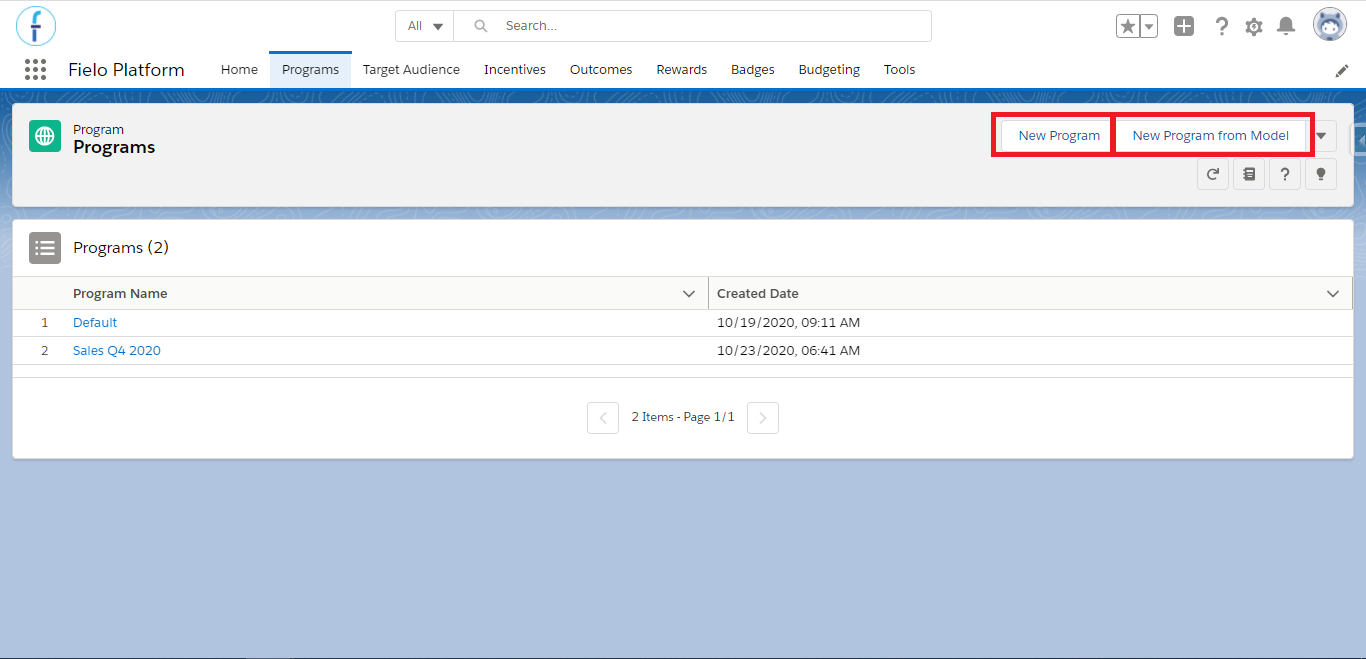The width and height of the screenshot is (1366, 659).
Task: Click the question mark button below New Program
Action: coord(1285,174)
